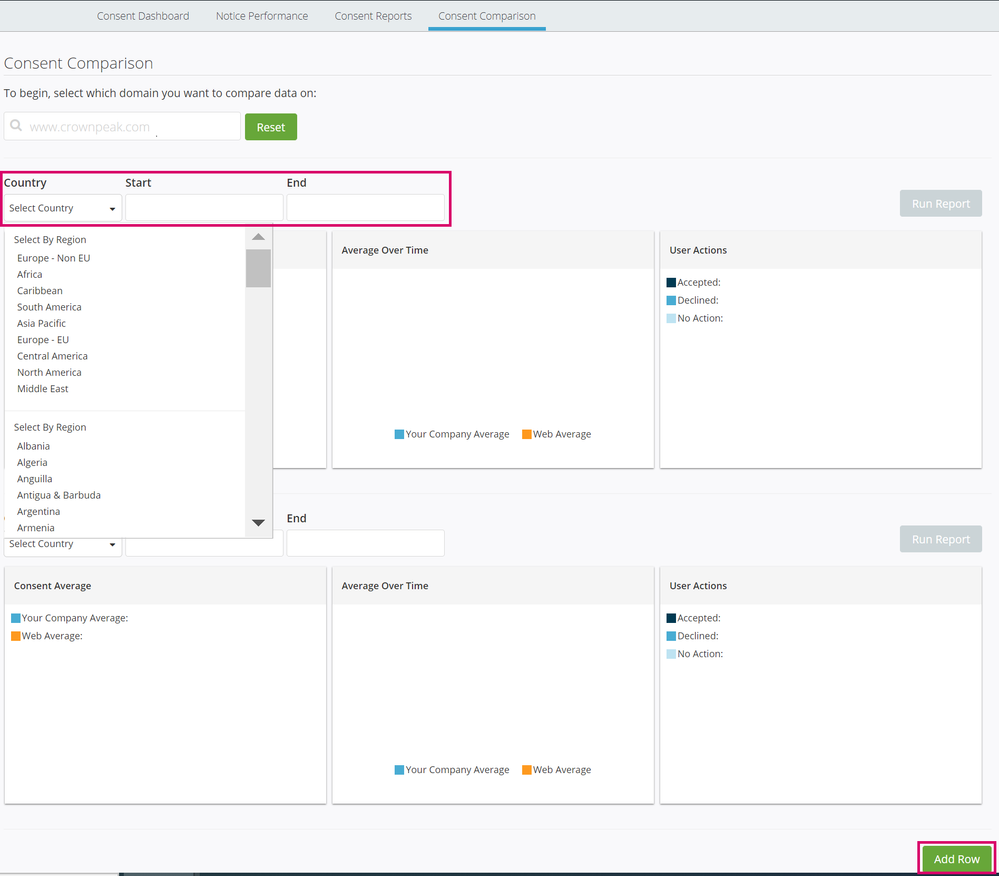Choose Middle East region option
This screenshot has height=876, width=999.
pos(42,389)
